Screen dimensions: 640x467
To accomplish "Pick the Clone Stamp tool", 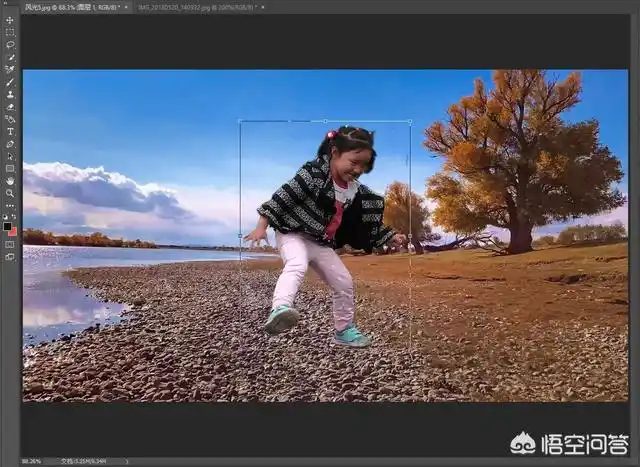I will pyautogui.click(x=10, y=94).
